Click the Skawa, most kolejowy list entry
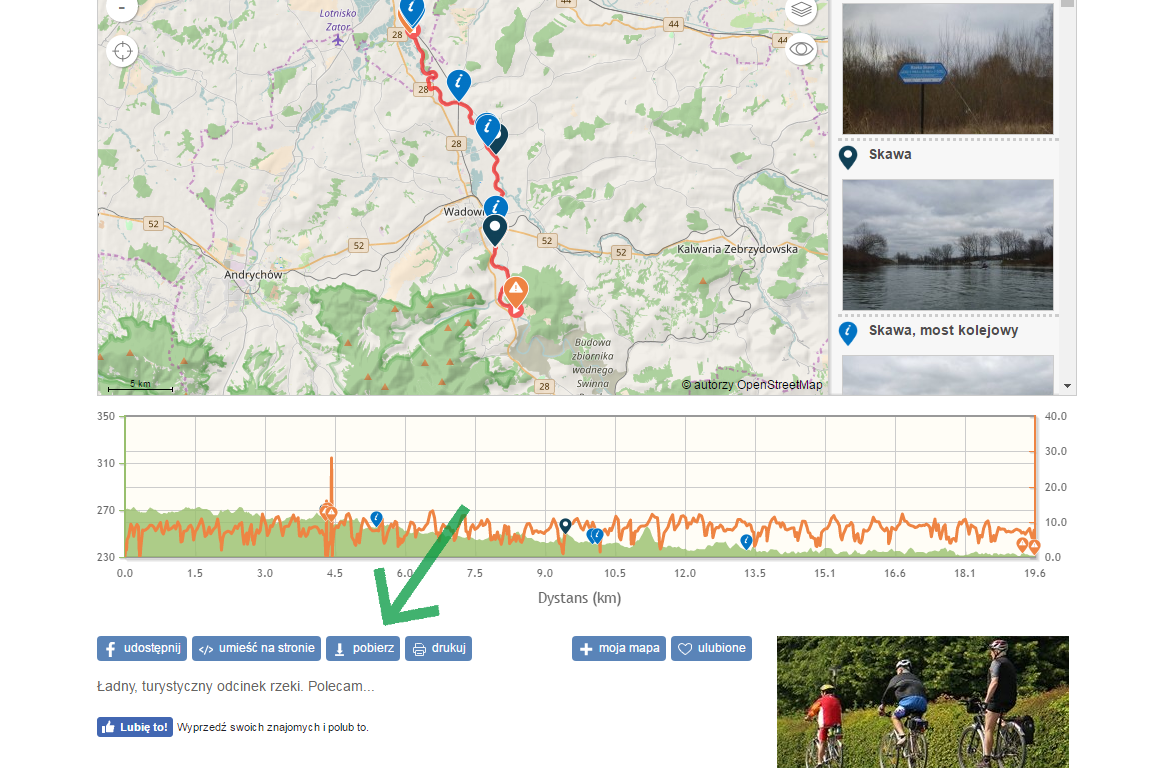The image size is (1170, 768). click(943, 331)
